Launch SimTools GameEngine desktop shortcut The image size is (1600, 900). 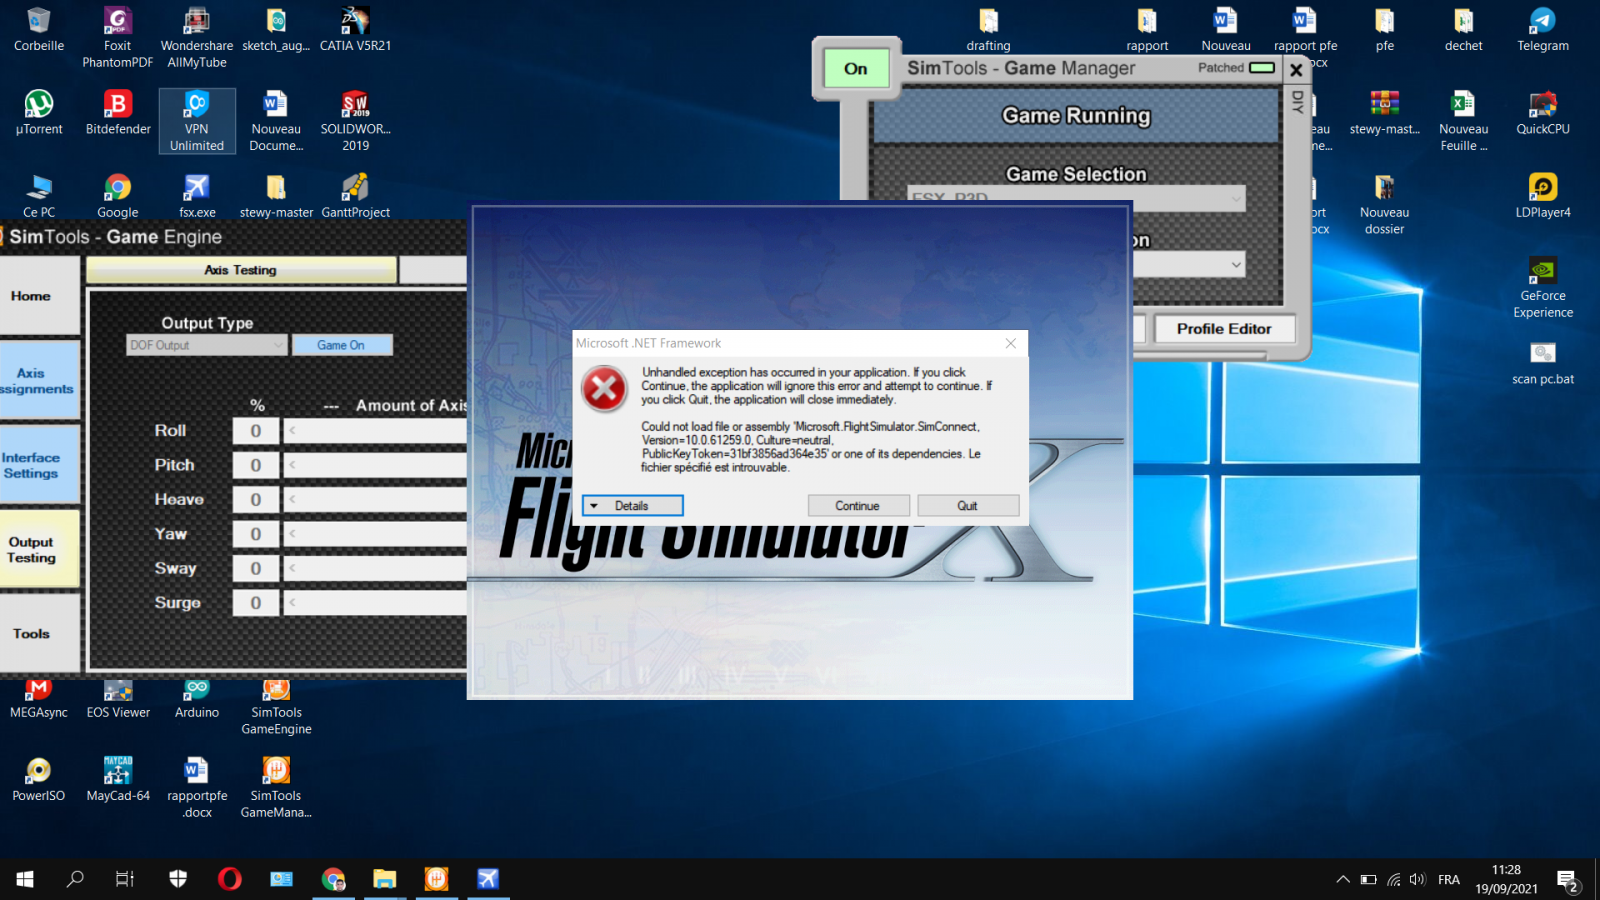[276, 706]
